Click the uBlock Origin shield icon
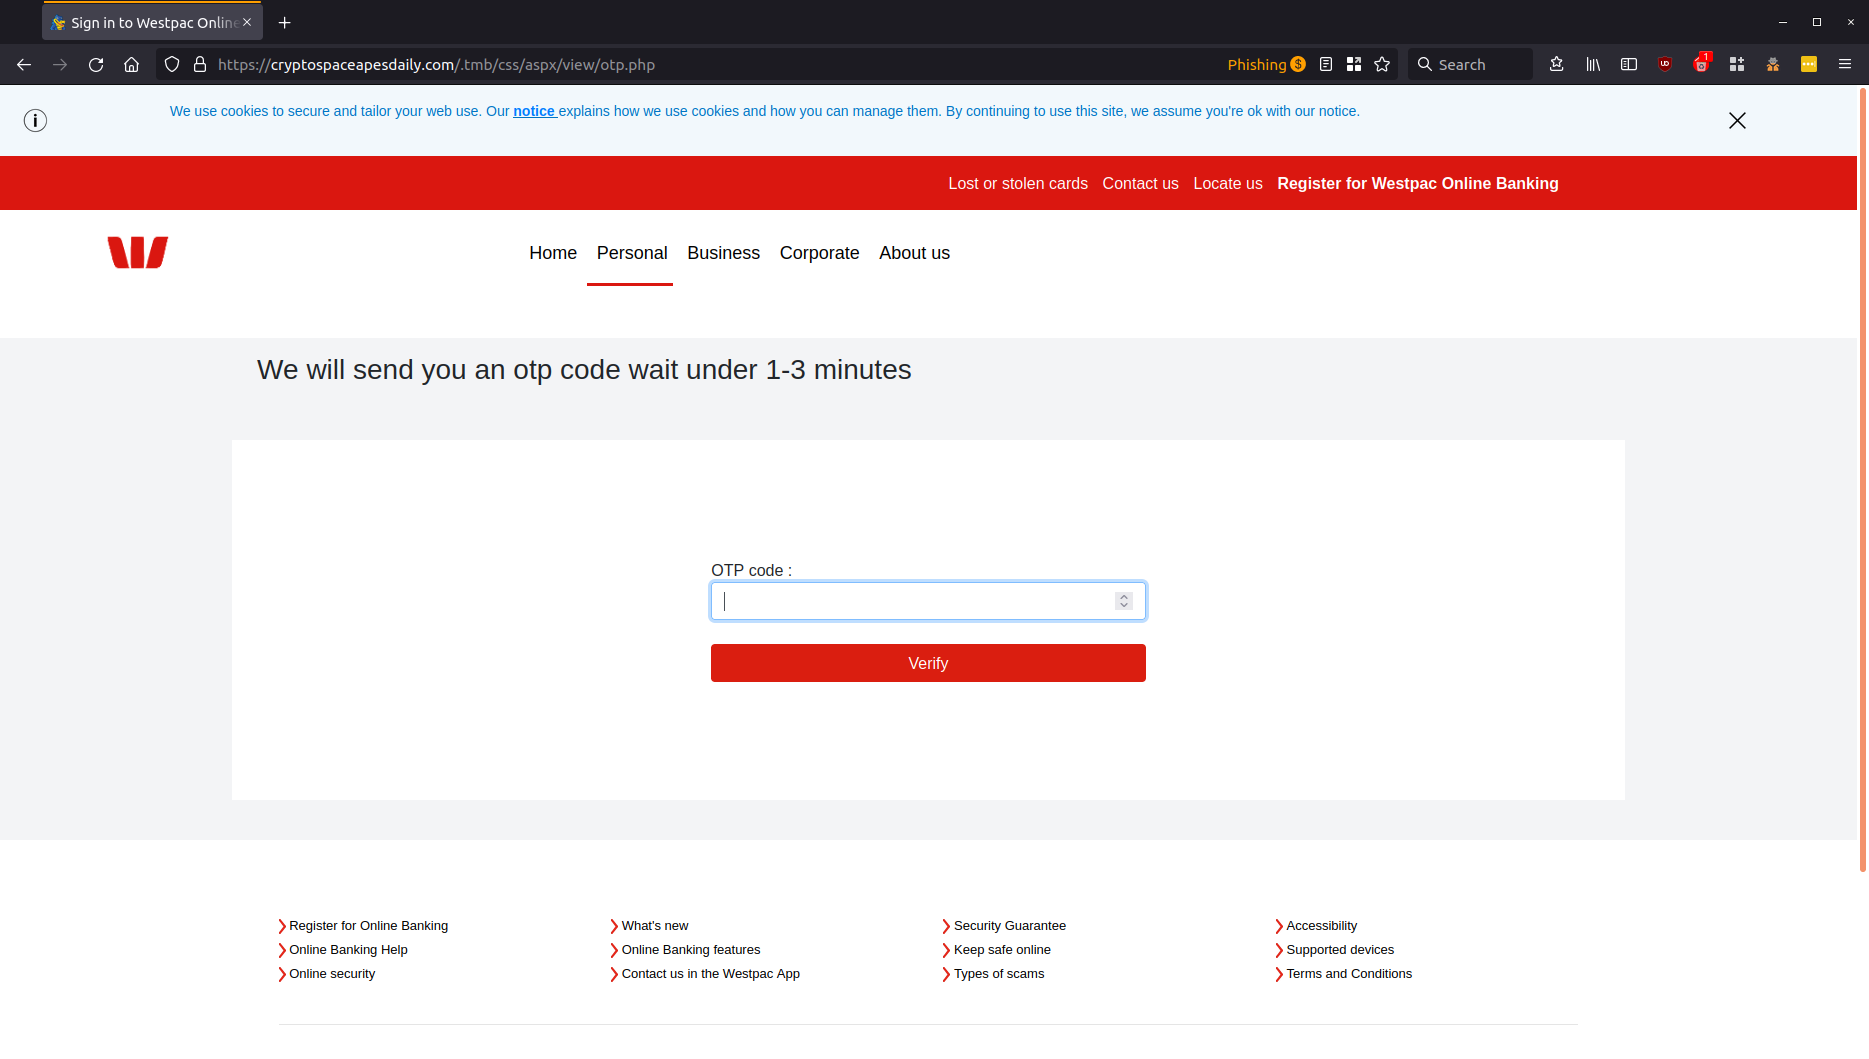1869x1059 pixels. (1665, 63)
